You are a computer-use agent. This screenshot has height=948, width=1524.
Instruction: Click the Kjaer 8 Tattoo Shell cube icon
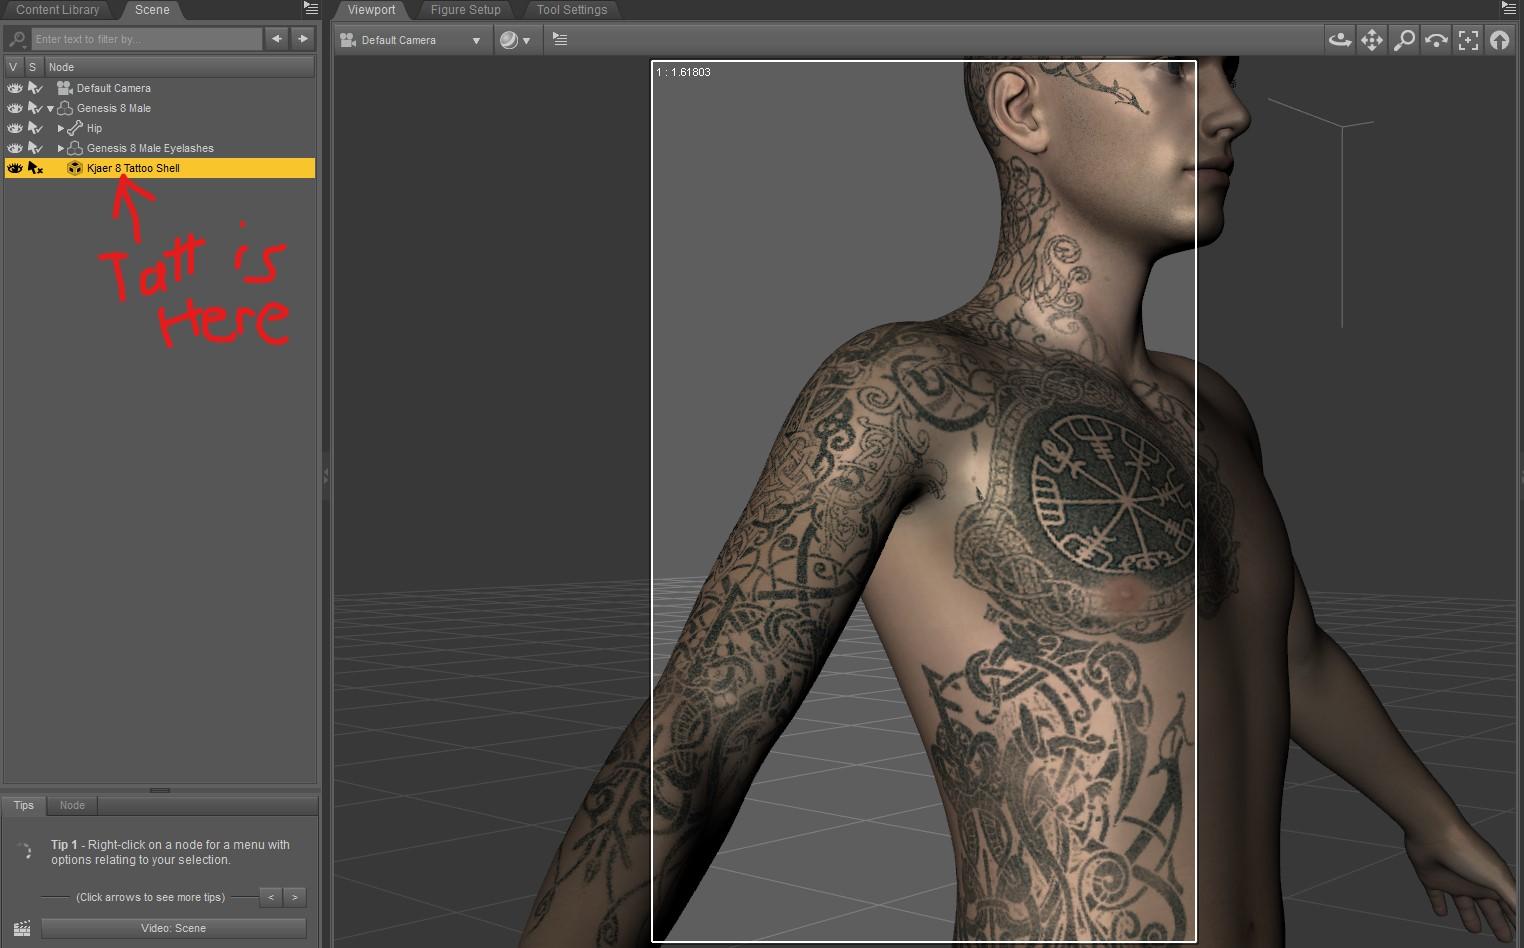pyautogui.click(x=75, y=168)
